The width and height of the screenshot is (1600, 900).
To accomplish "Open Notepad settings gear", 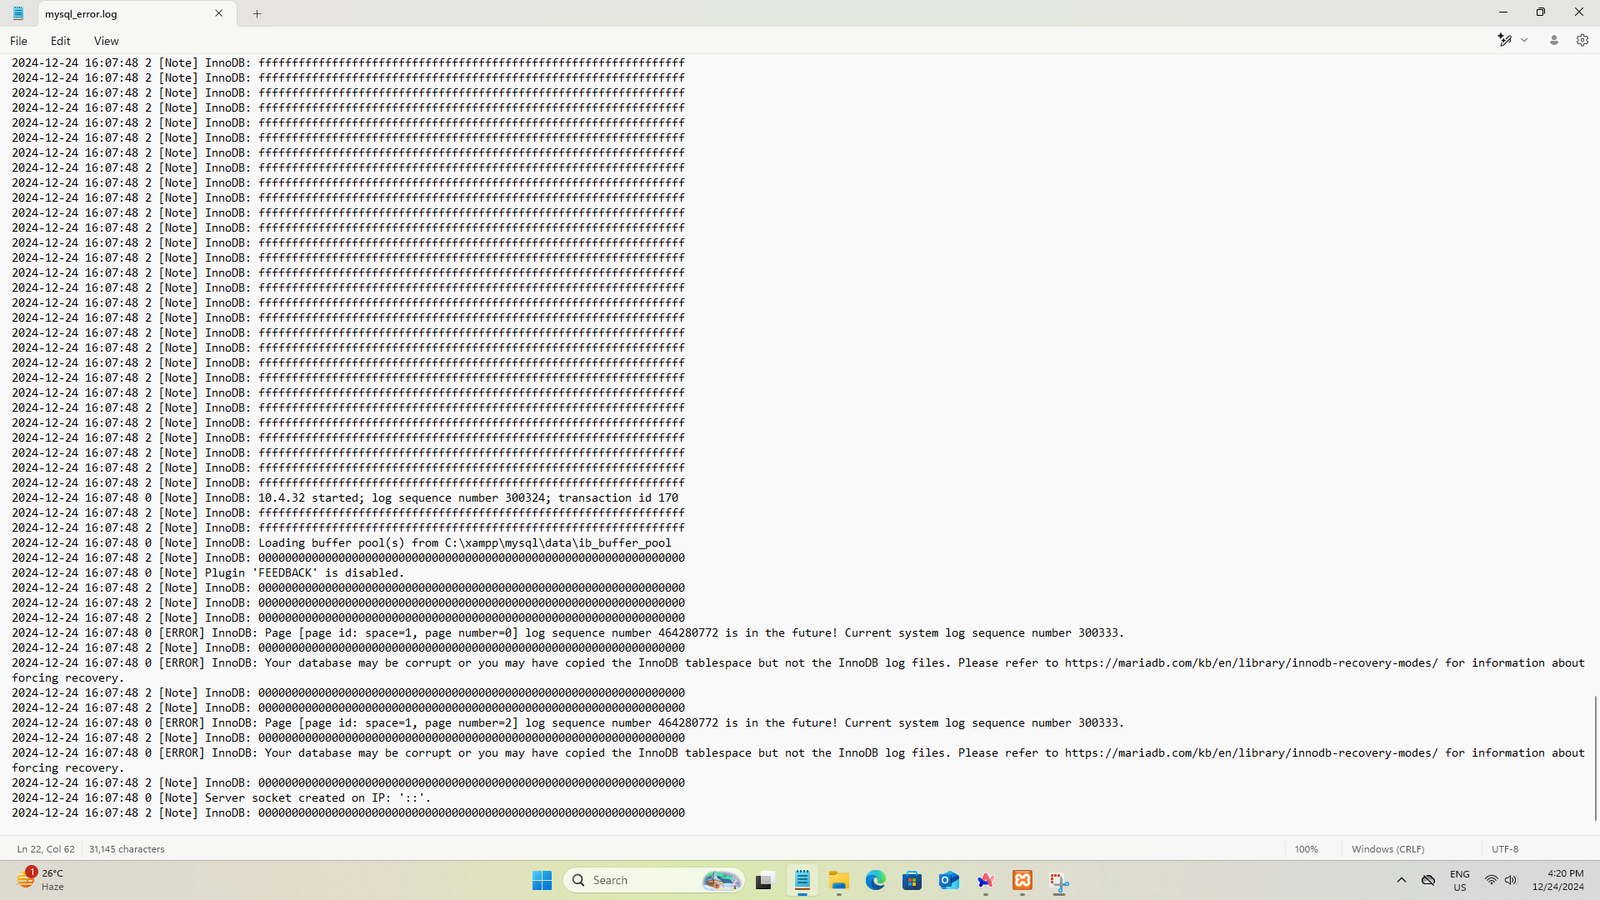I will click(x=1582, y=40).
